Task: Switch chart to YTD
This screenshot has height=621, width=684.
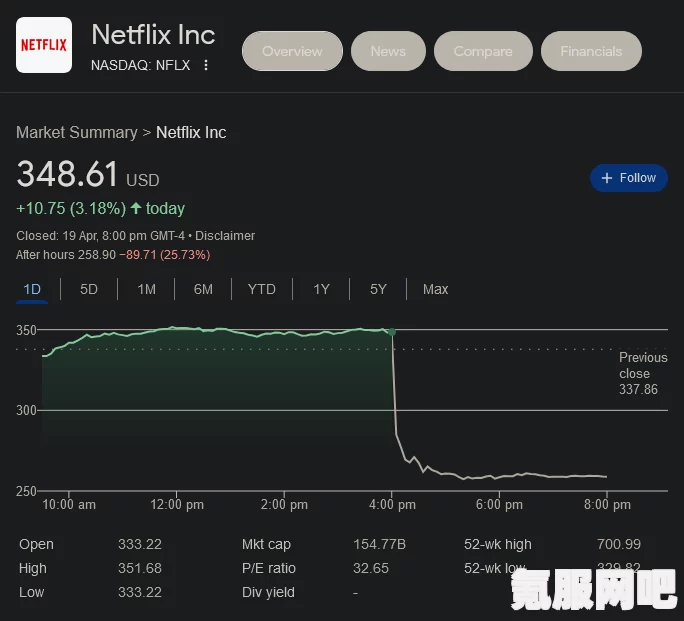Action: (x=261, y=289)
